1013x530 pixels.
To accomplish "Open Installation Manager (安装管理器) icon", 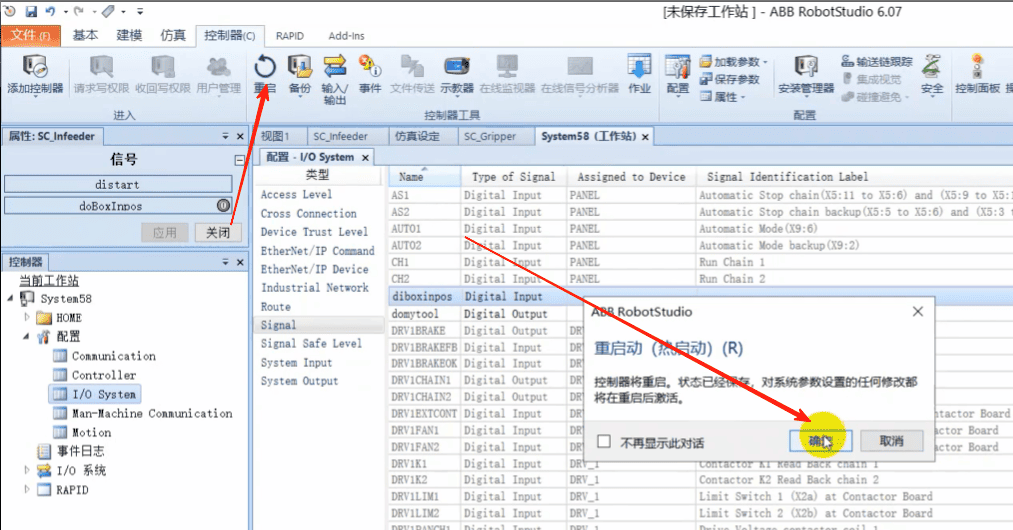I will click(806, 74).
